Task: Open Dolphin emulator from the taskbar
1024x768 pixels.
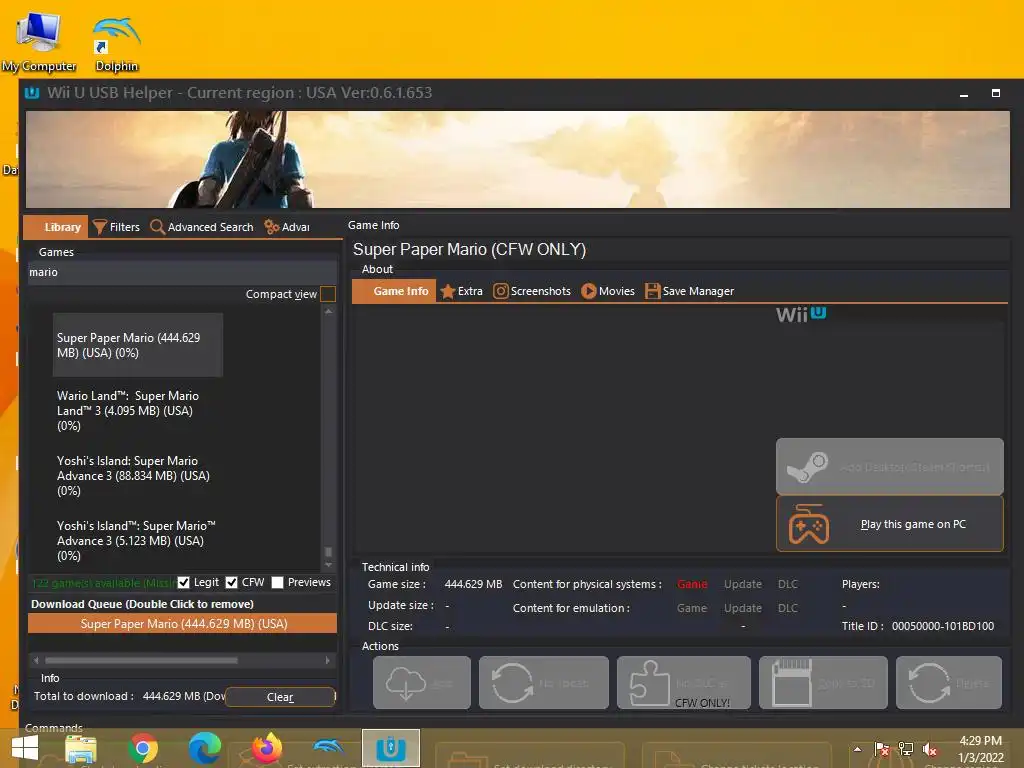Action: tap(328, 747)
